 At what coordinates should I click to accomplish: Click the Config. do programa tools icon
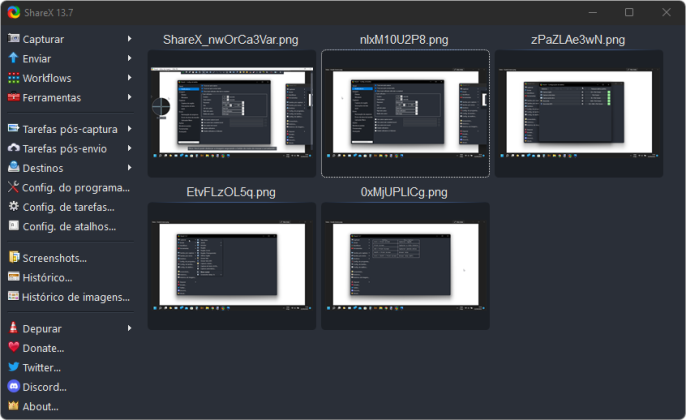[x=14, y=187]
